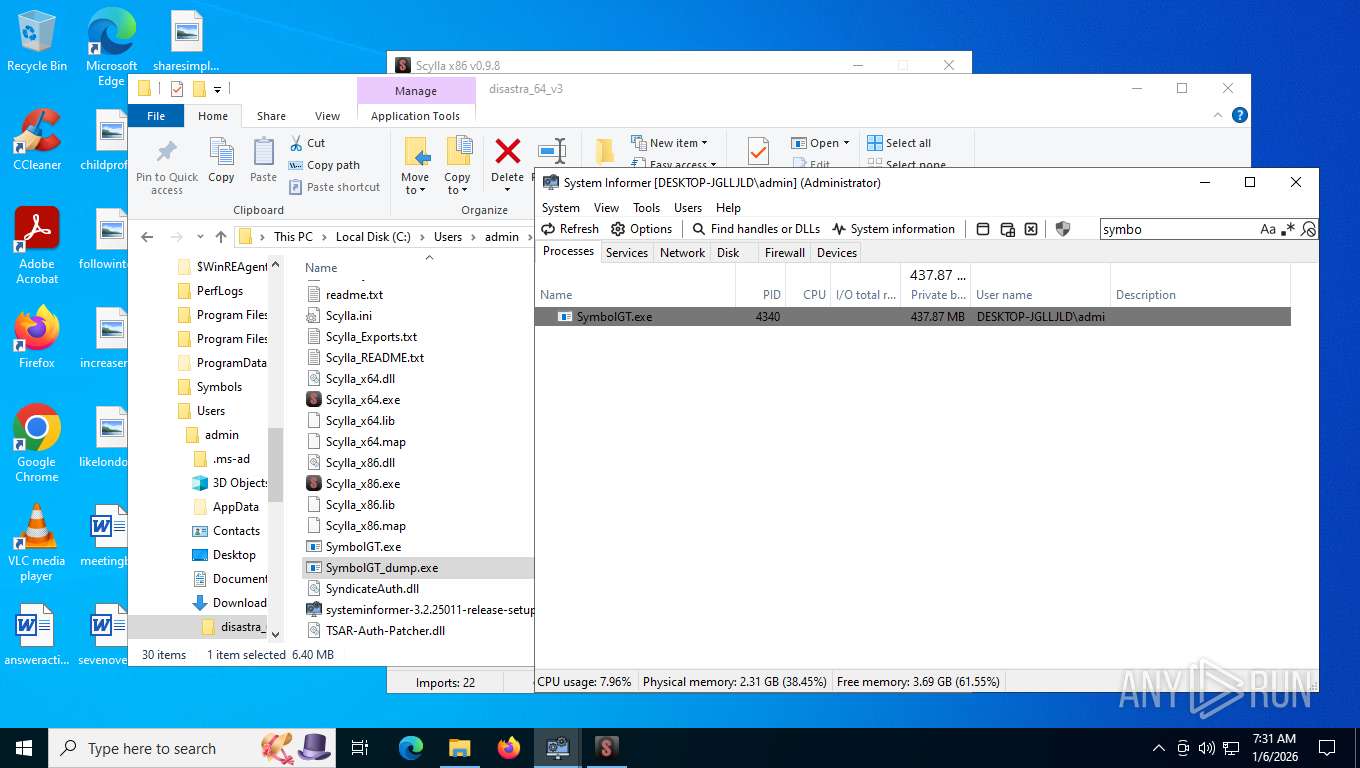Select Scylla_x64.exe file in Explorer
Screen dimensions: 1360x768
362,400
